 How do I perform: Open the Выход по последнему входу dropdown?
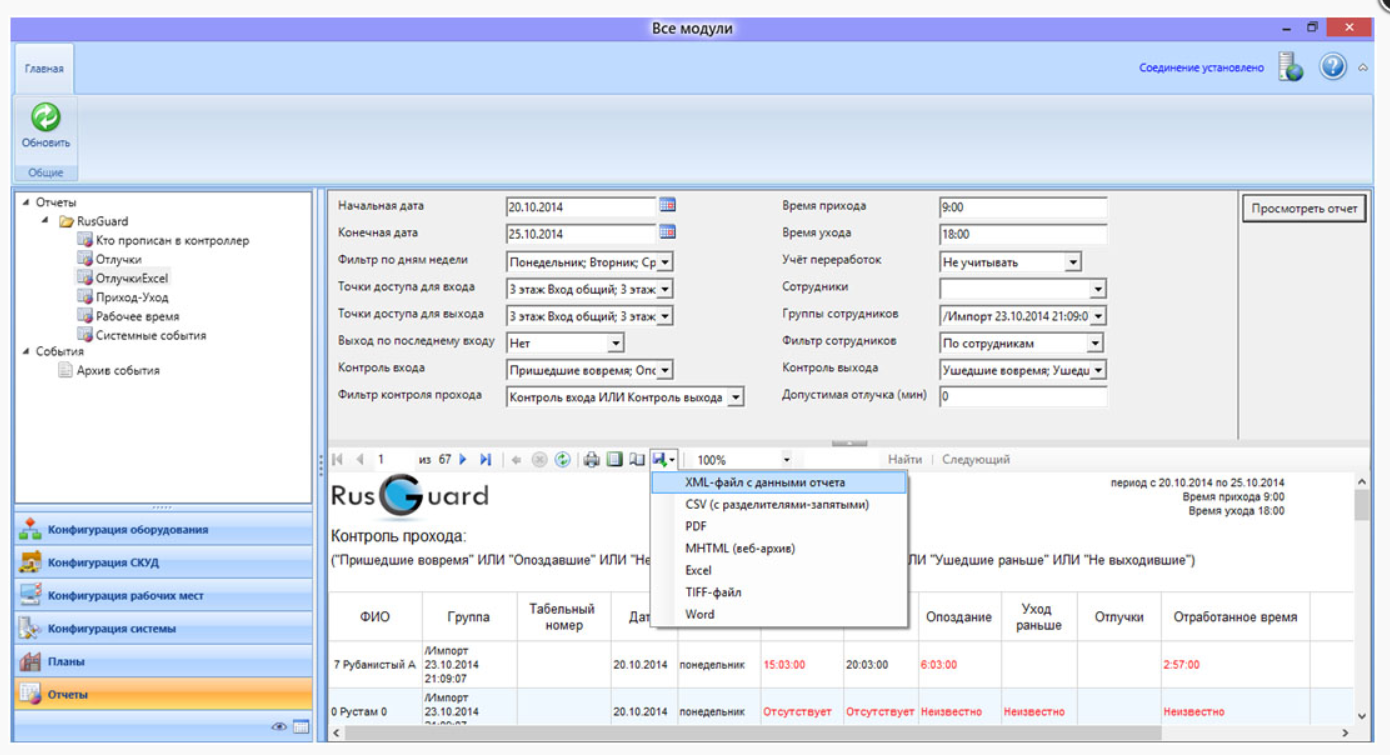click(615, 343)
